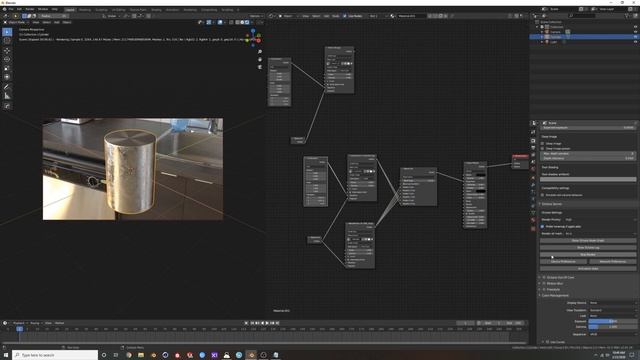Toggle camera view icon in viewport
The height and width of the screenshot is (360, 640).
[260, 67]
